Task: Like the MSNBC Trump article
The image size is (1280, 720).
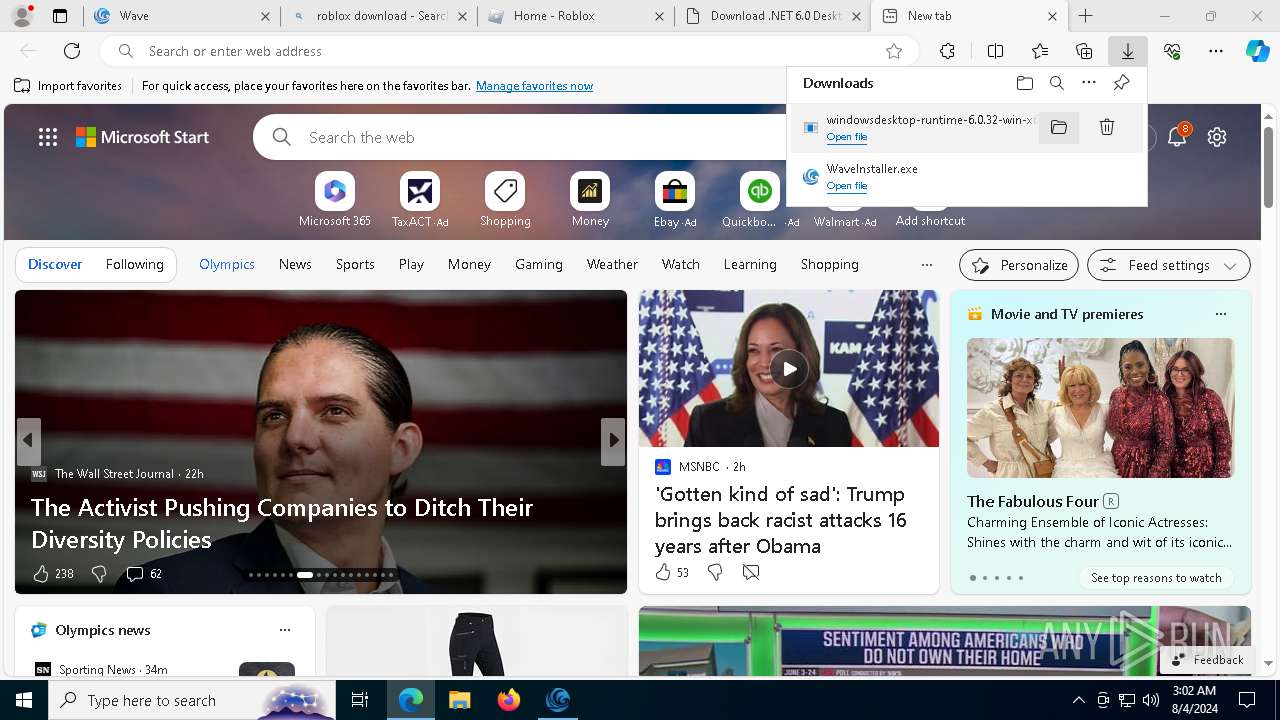Action: 662,572
